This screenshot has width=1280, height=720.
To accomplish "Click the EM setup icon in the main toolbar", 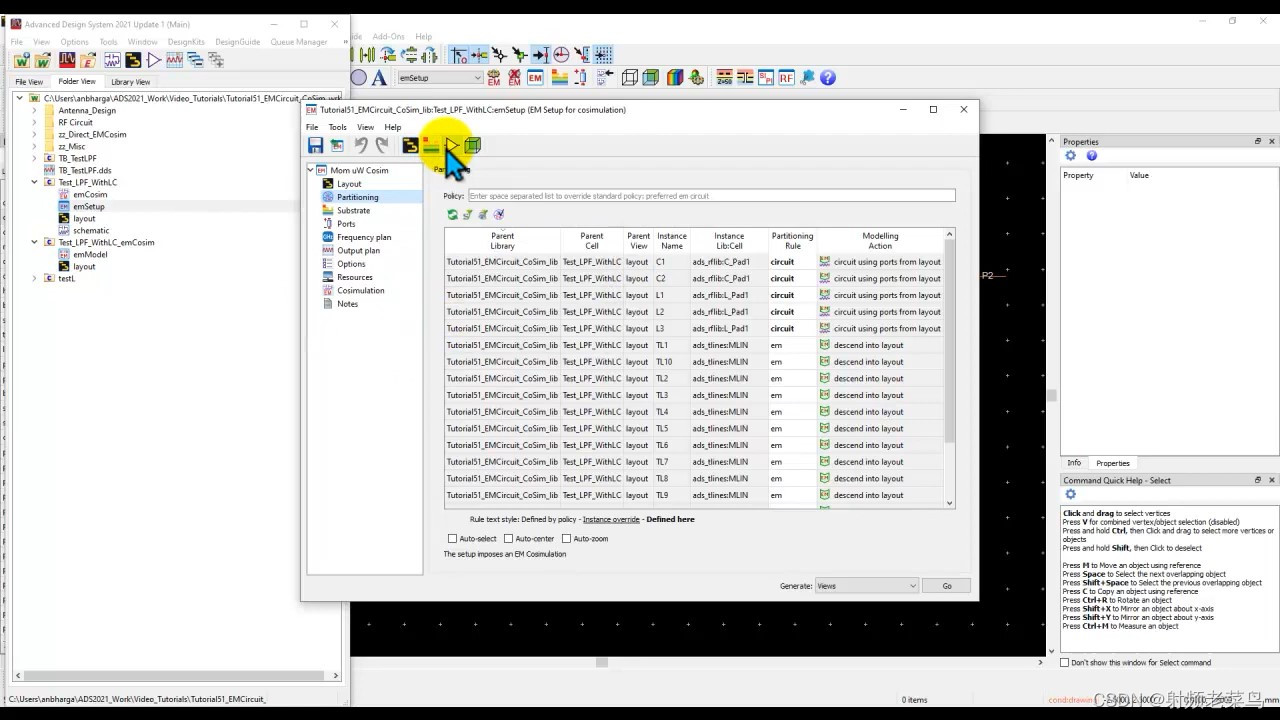I will [x=533, y=77].
